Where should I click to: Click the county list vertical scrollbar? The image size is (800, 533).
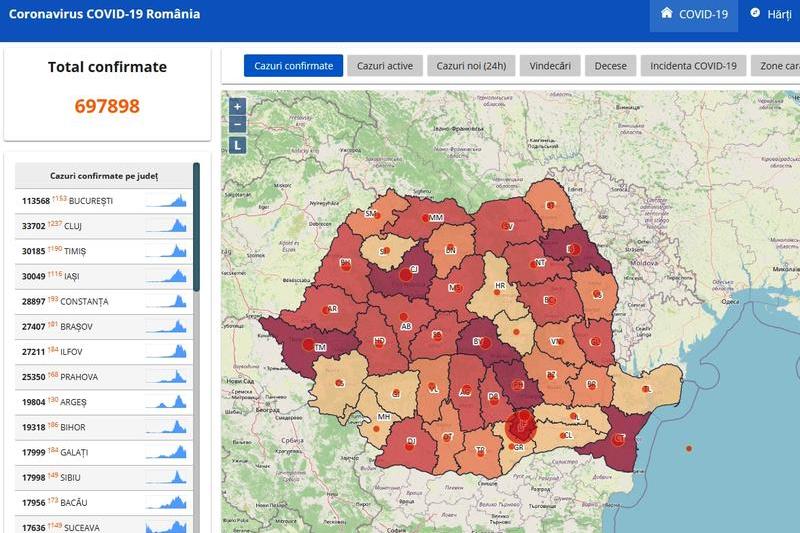(x=196, y=230)
